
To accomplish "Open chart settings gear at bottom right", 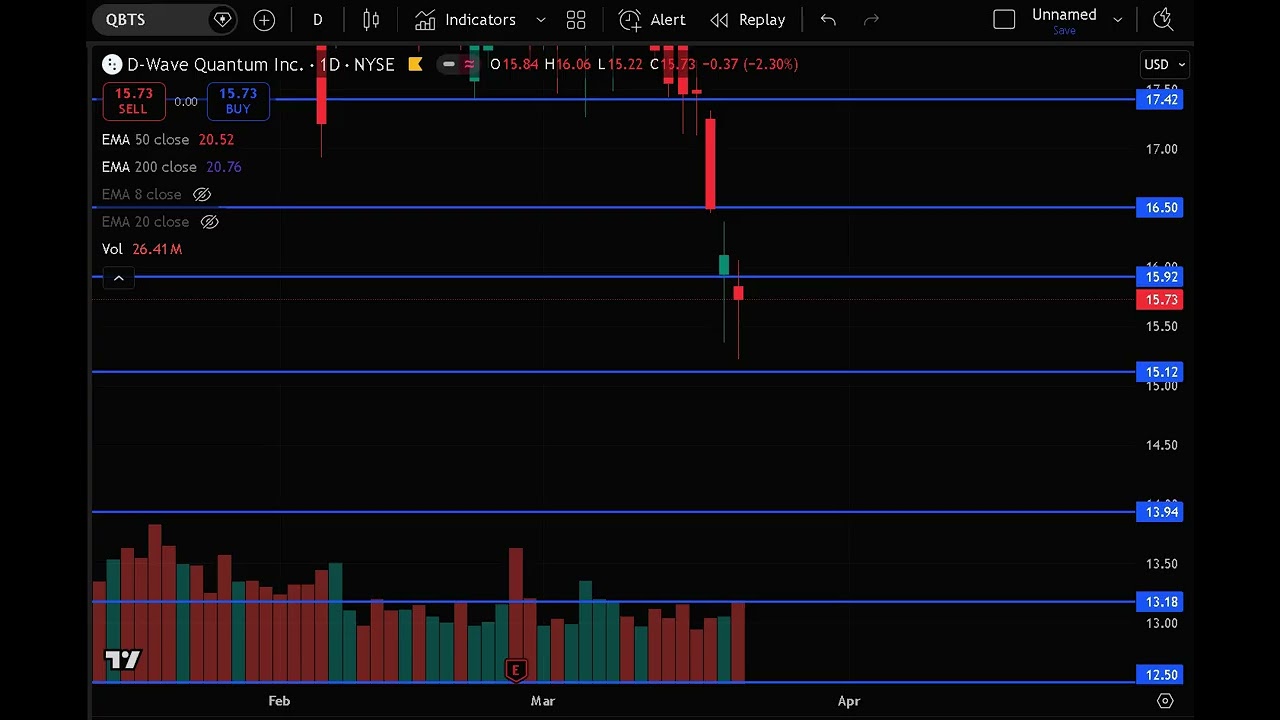I will click(1165, 701).
